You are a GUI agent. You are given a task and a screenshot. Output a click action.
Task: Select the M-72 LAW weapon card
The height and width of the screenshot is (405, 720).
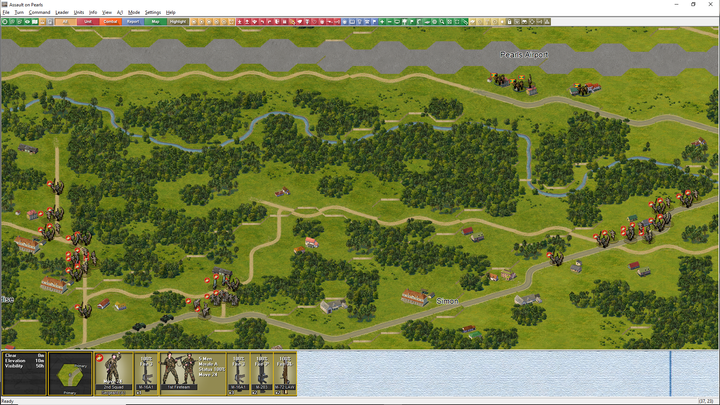(x=285, y=373)
